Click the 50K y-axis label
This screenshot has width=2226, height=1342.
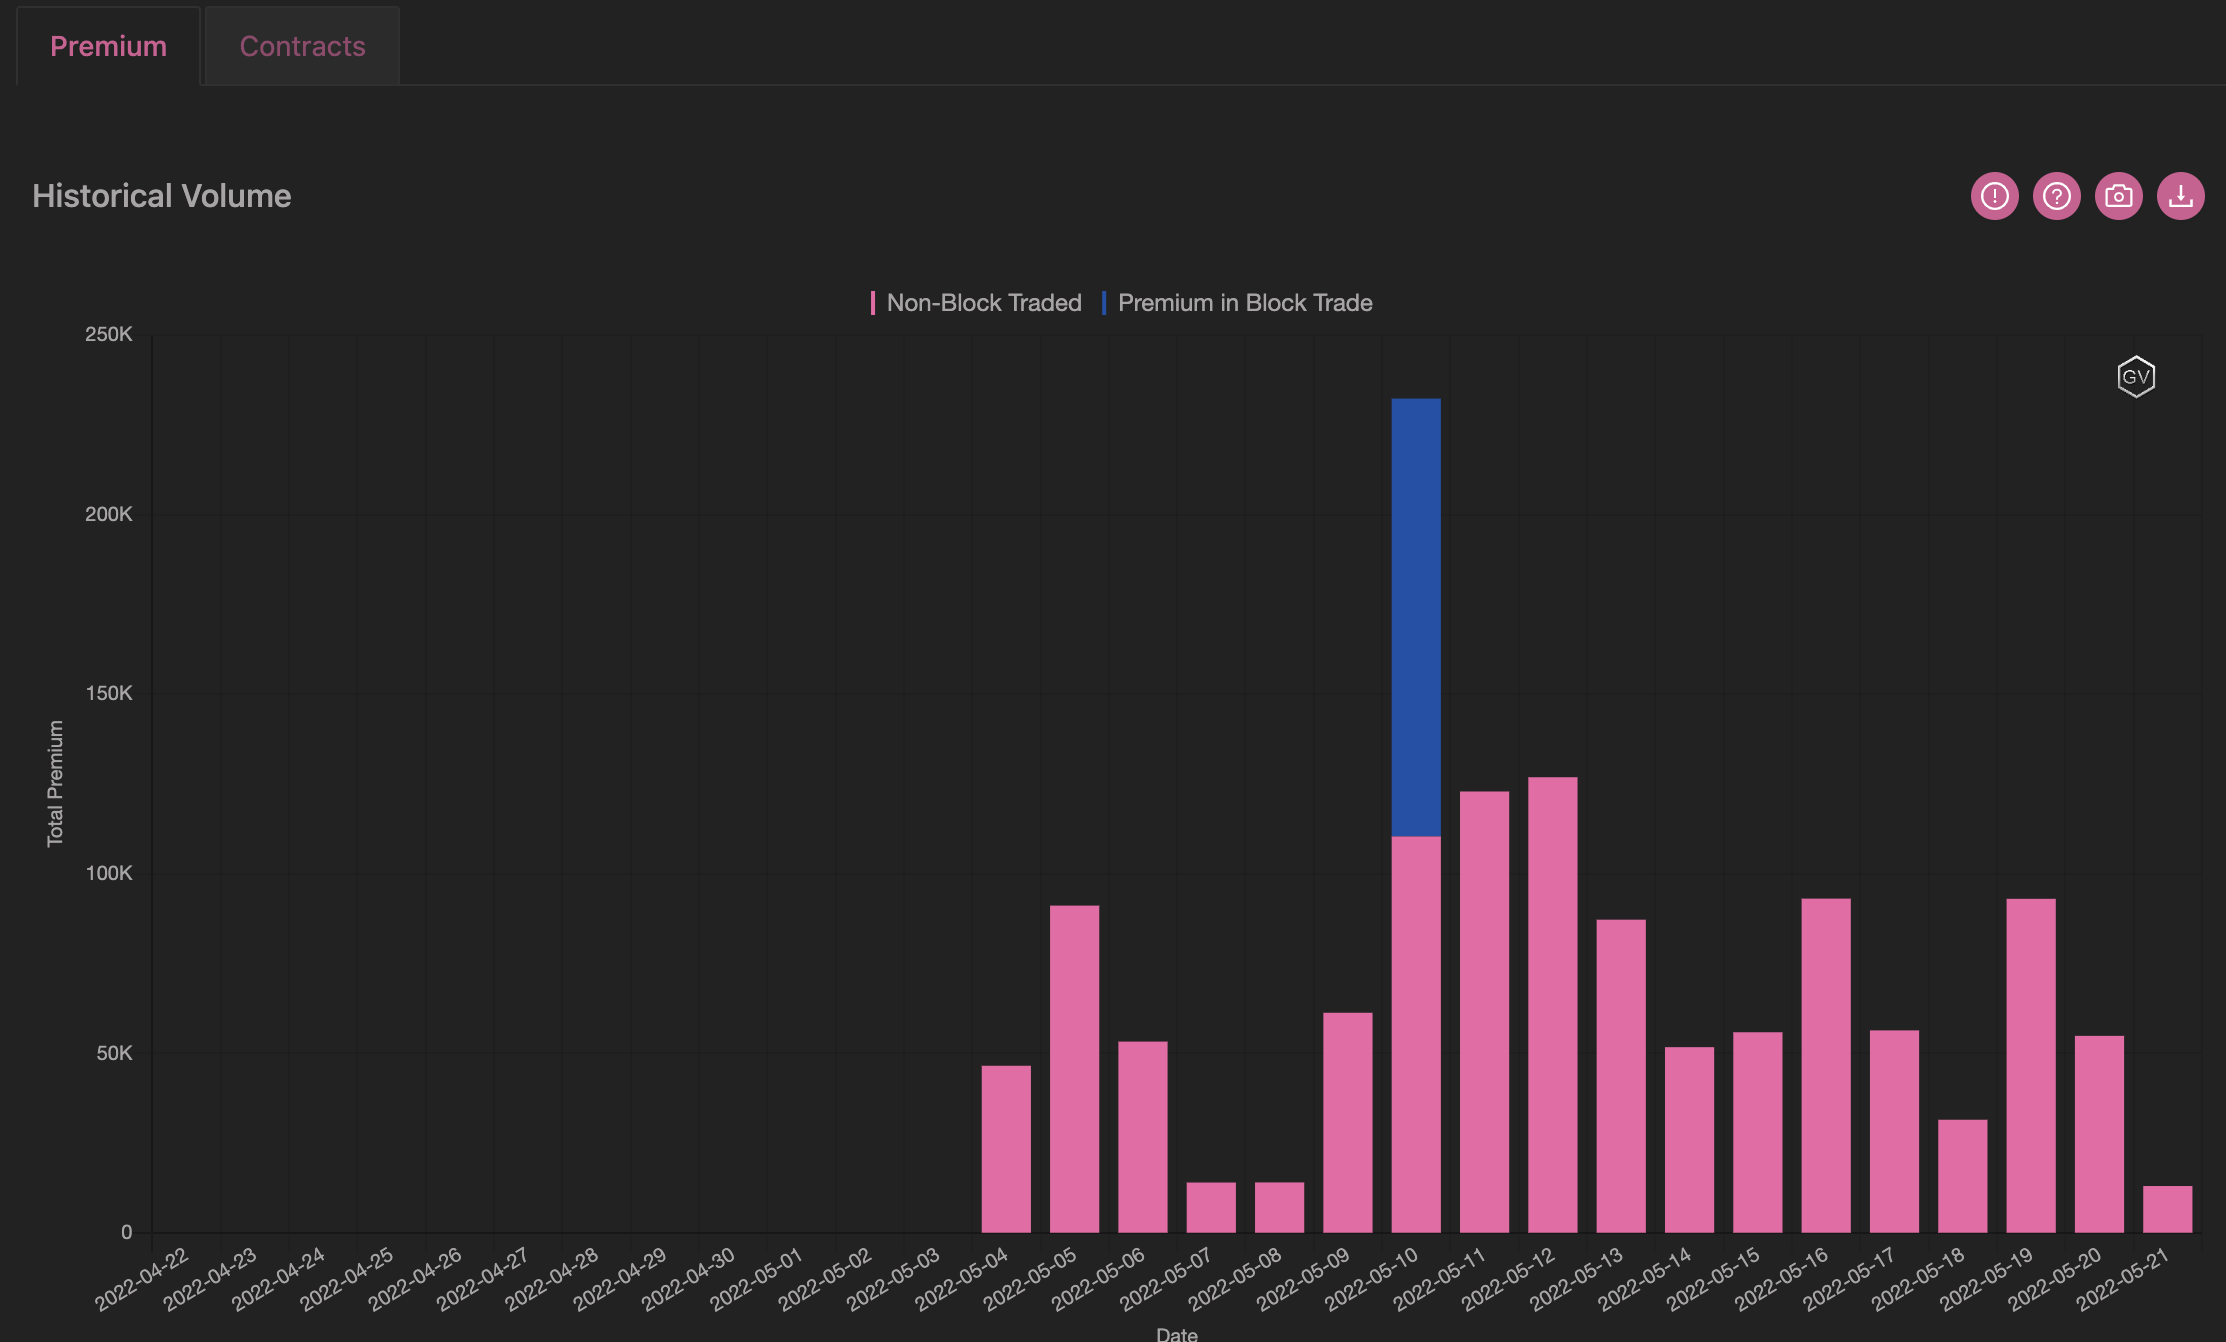tap(114, 1053)
